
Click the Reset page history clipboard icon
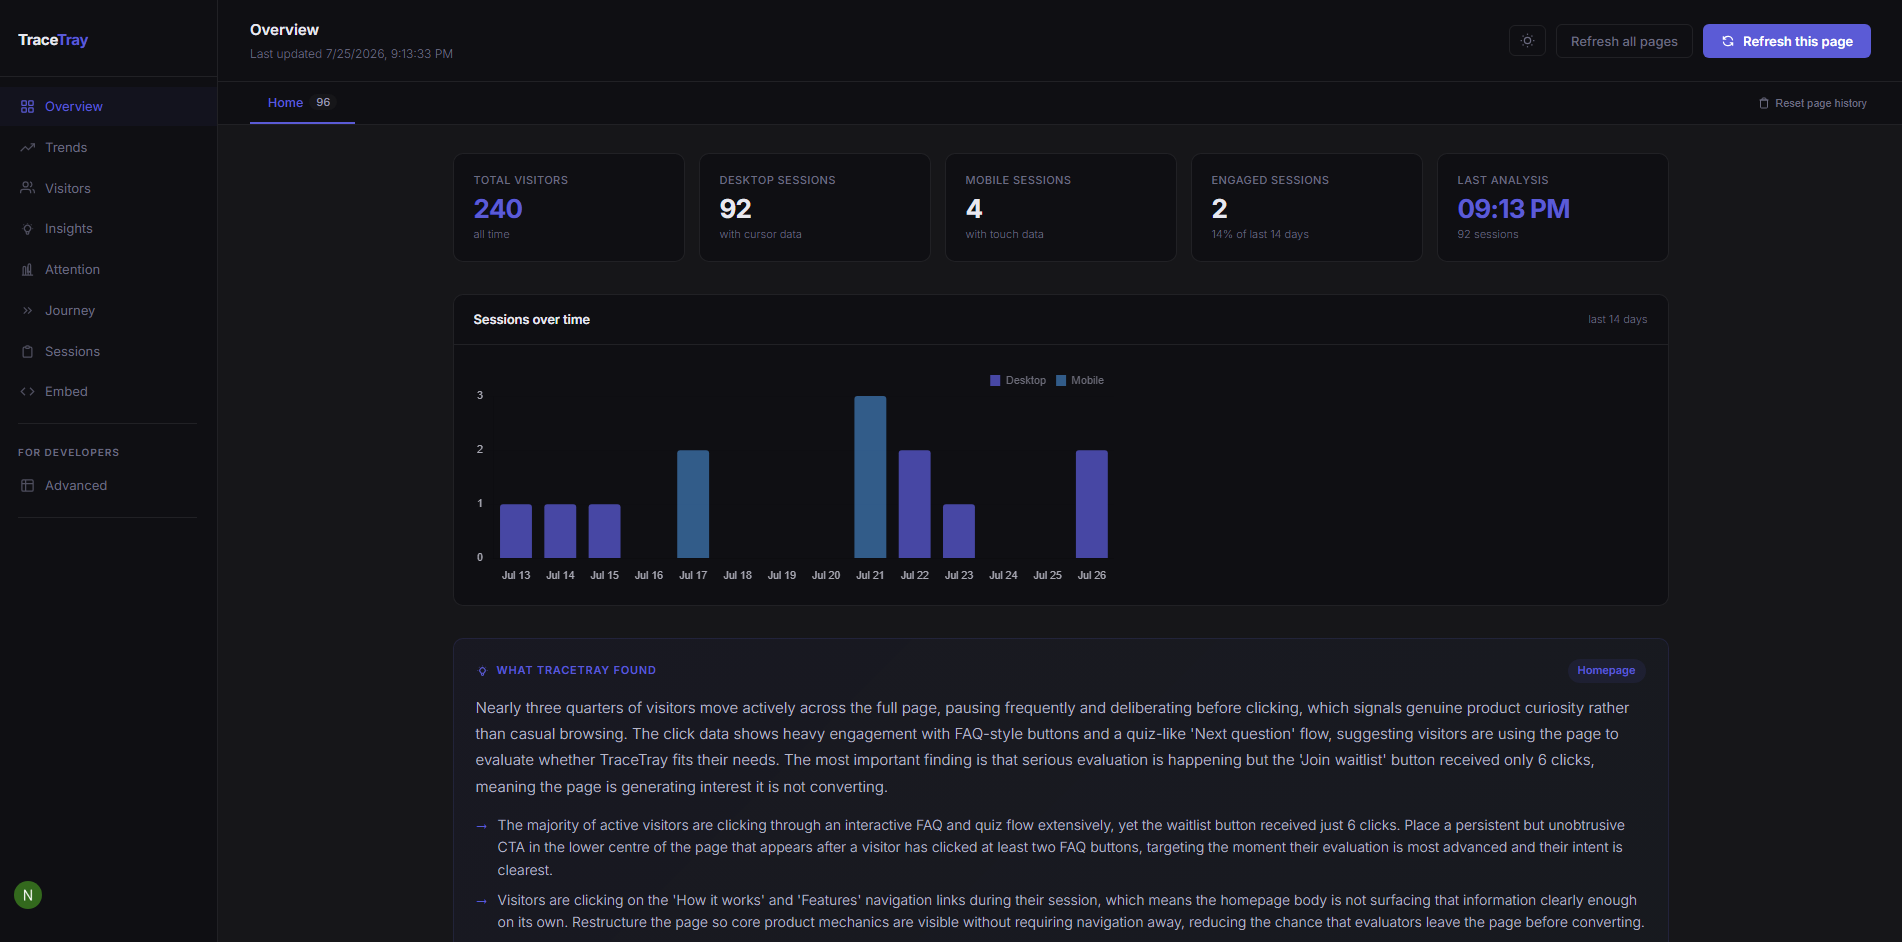pyautogui.click(x=1764, y=103)
